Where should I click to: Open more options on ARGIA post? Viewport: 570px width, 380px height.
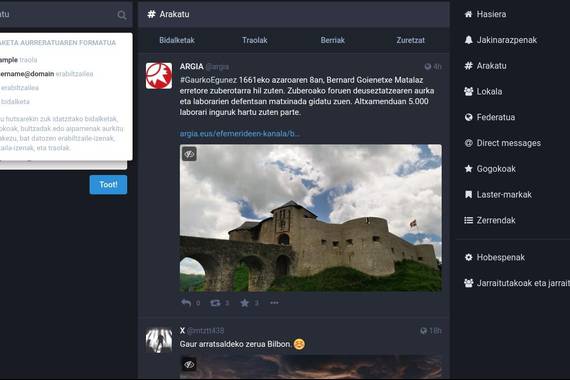274,303
